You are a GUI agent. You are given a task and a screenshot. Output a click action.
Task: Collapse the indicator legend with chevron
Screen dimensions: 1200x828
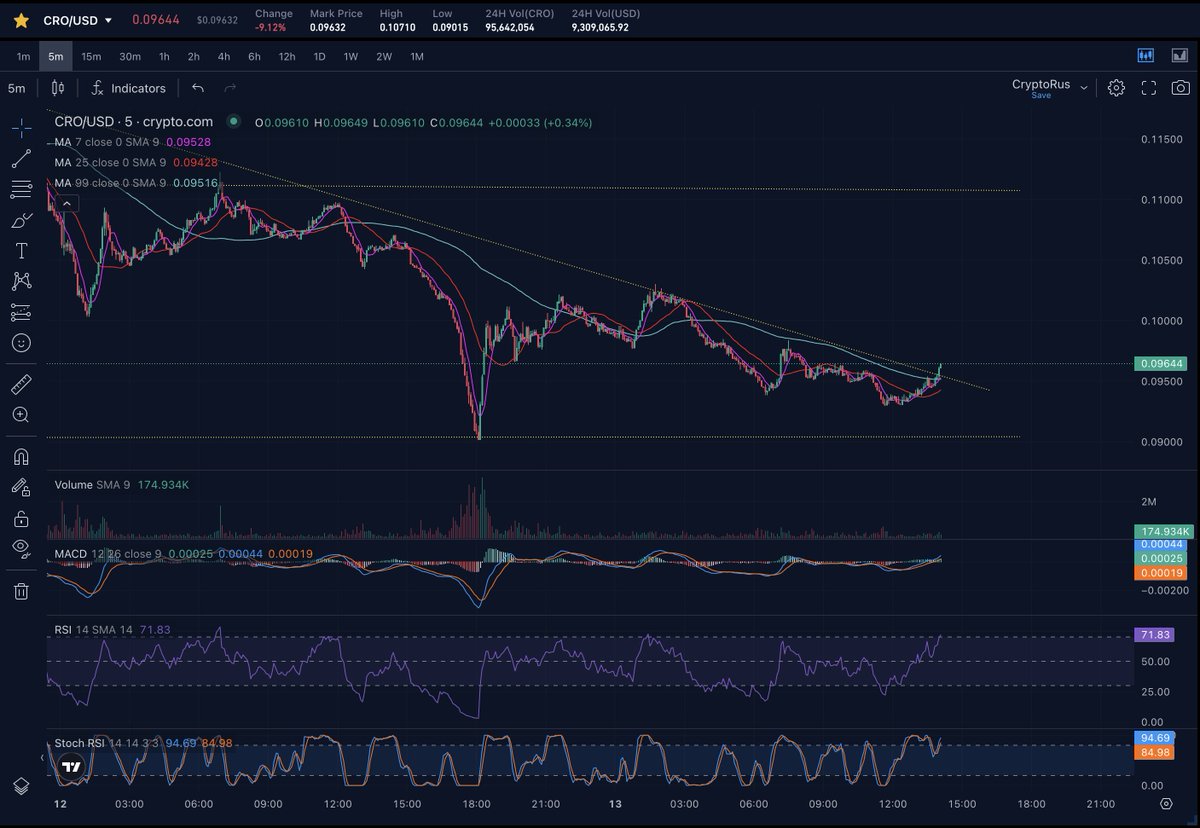pos(66,203)
